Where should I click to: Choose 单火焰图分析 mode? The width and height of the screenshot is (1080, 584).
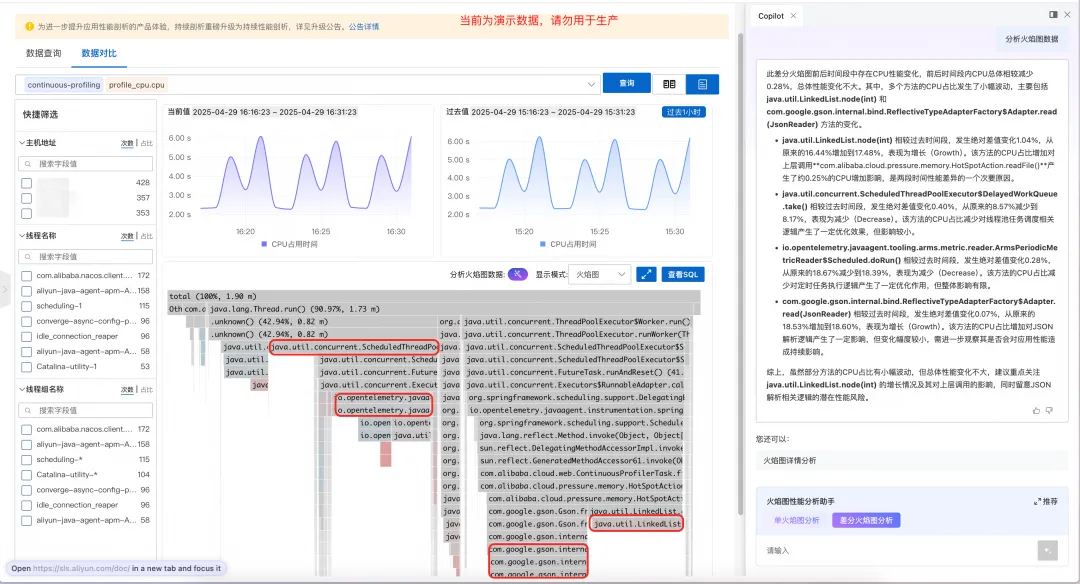coord(796,520)
